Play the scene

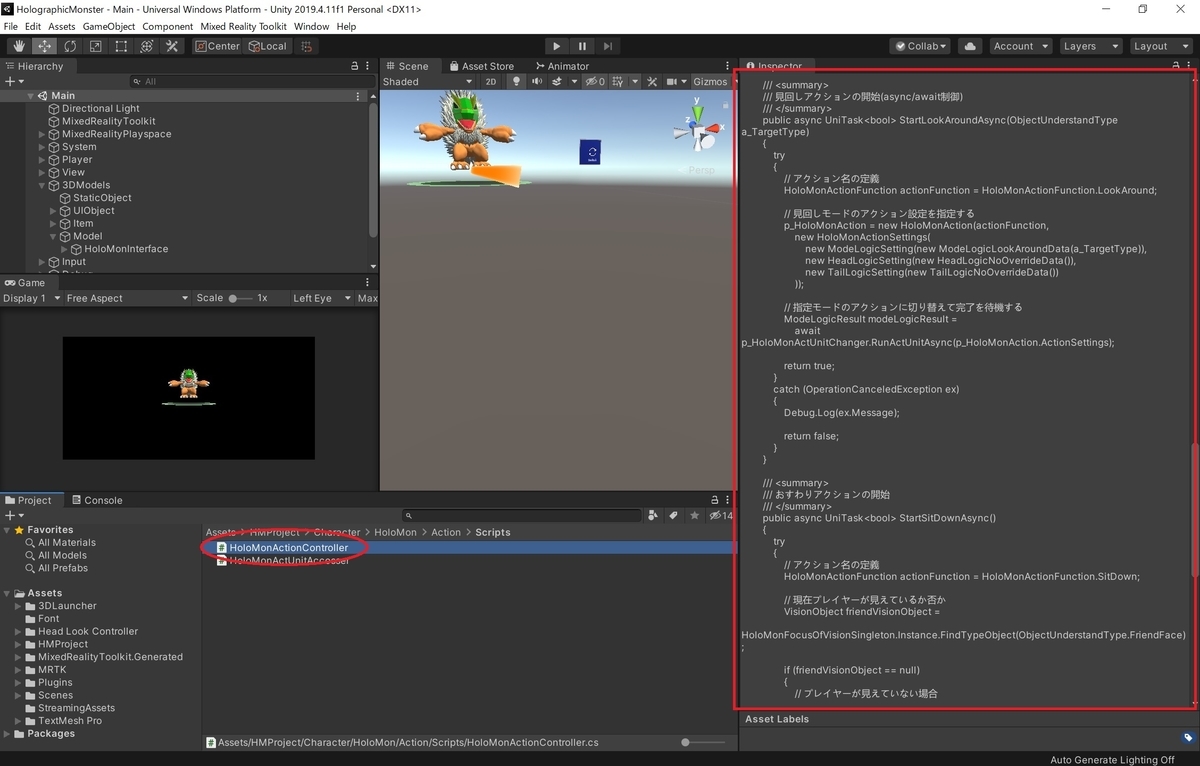click(x=557, y=46)
